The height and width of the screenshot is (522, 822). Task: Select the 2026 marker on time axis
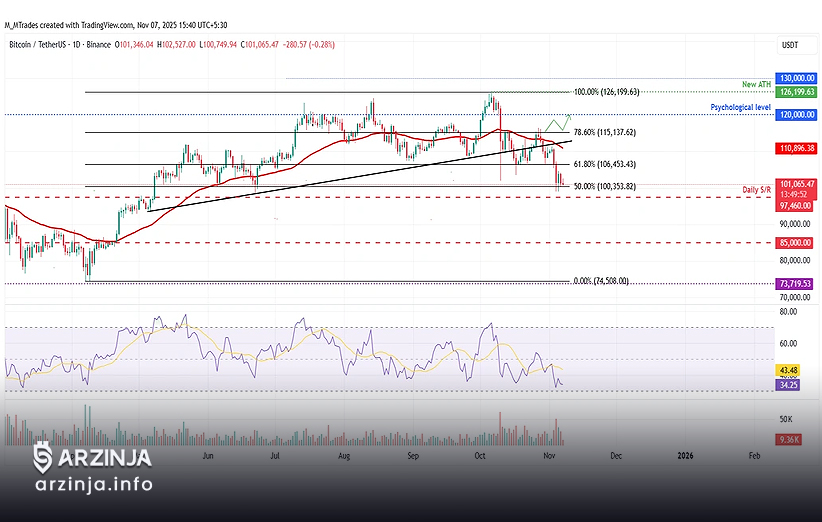[685, 455]
